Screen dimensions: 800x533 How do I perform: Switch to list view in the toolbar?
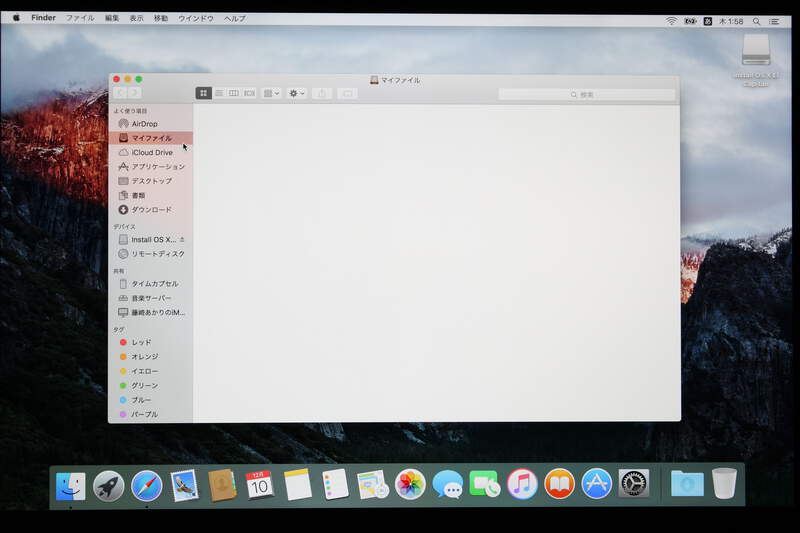[x=219, y=93]
